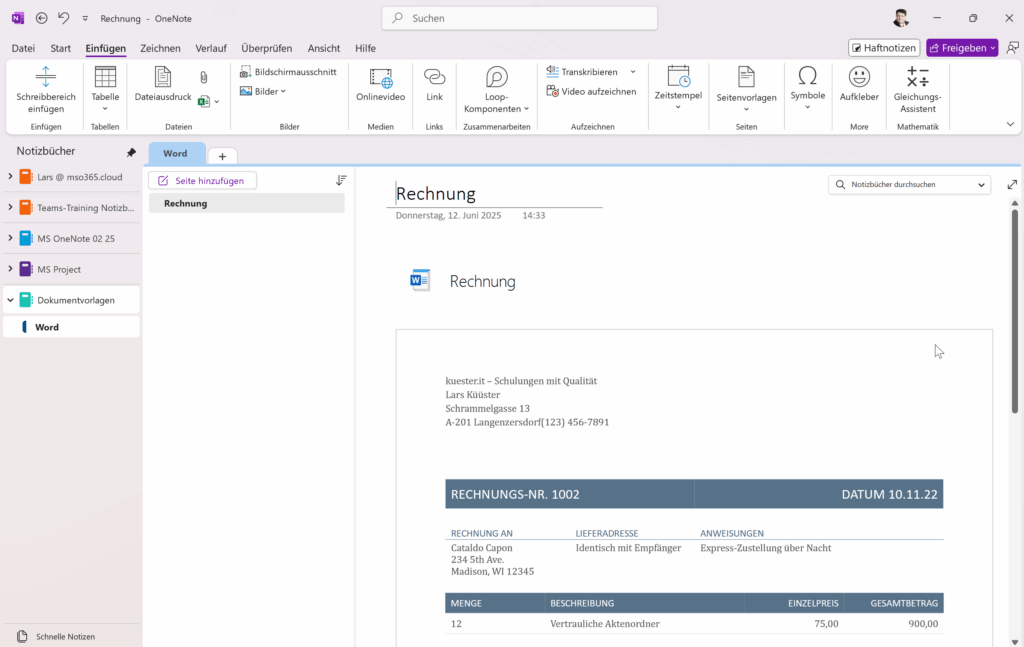Start Transkribieren
Screen dimensions: 1024x647
coord(582,72)
